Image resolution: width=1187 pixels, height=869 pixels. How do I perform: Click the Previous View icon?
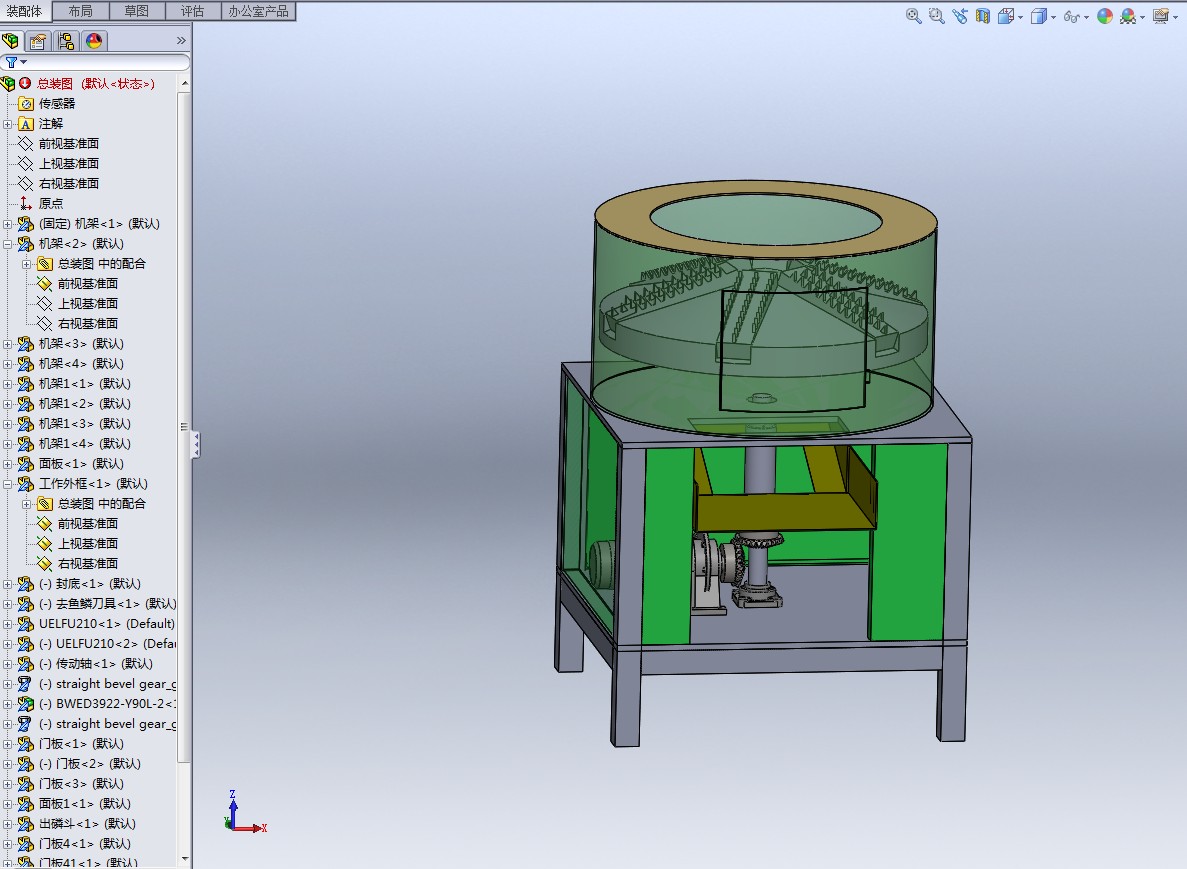click(960, 16)
